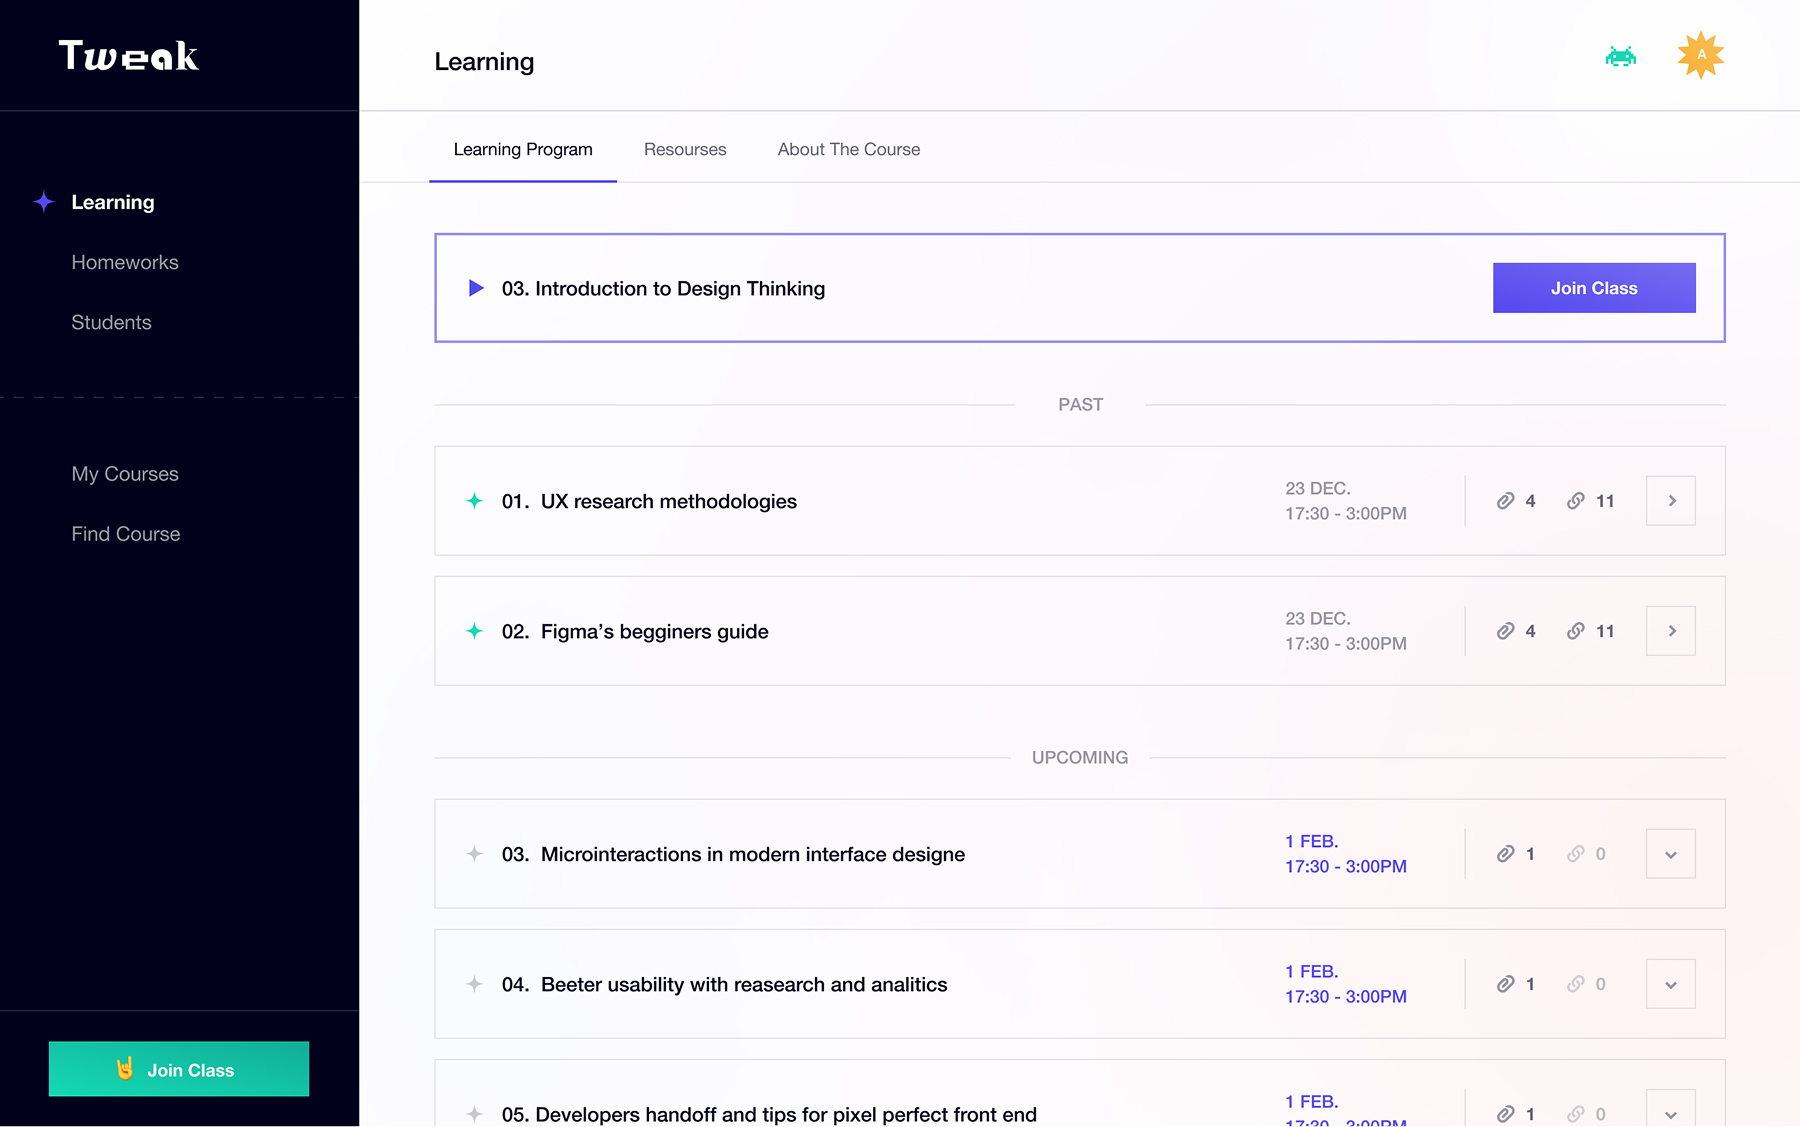Screen dimensions: 1800x1127
Task: Open Figma's begginers guide with arrow button
Action: point(1671,631)
